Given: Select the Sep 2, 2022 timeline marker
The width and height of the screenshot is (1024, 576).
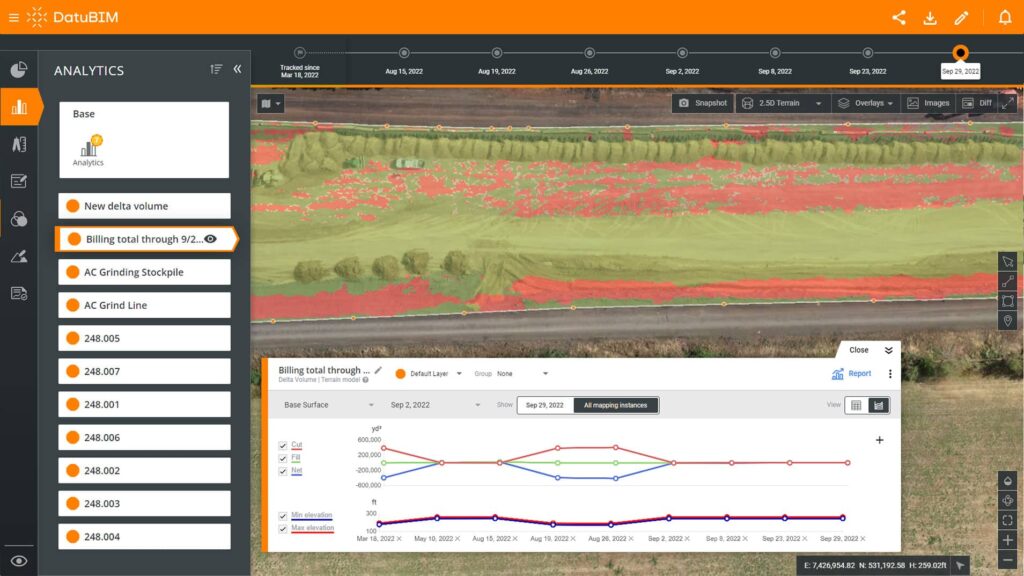Looking at the screenshot, I should tap(682, 53).
